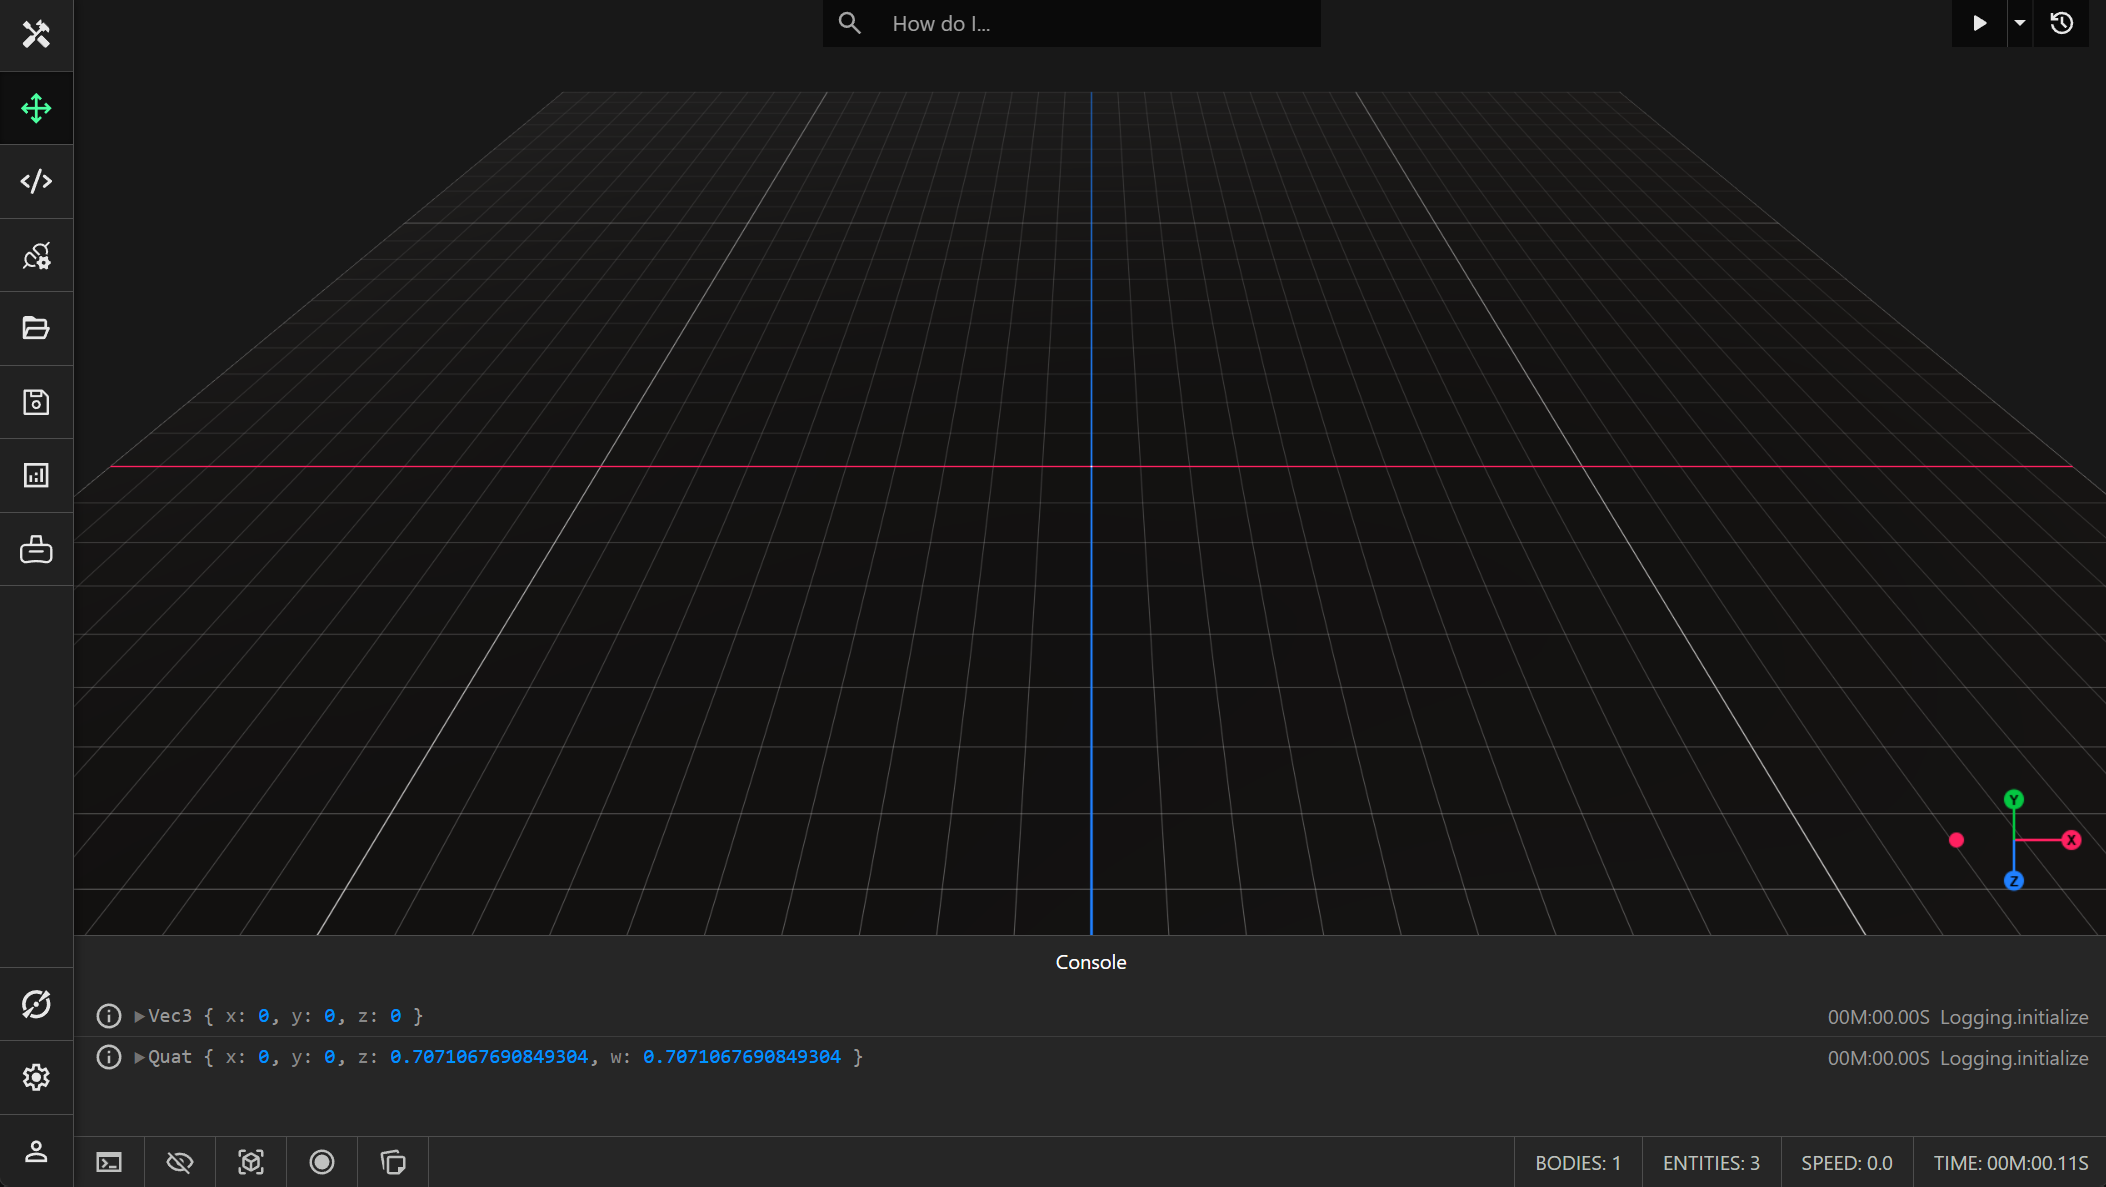Open the code editor panel

(36, 181)
